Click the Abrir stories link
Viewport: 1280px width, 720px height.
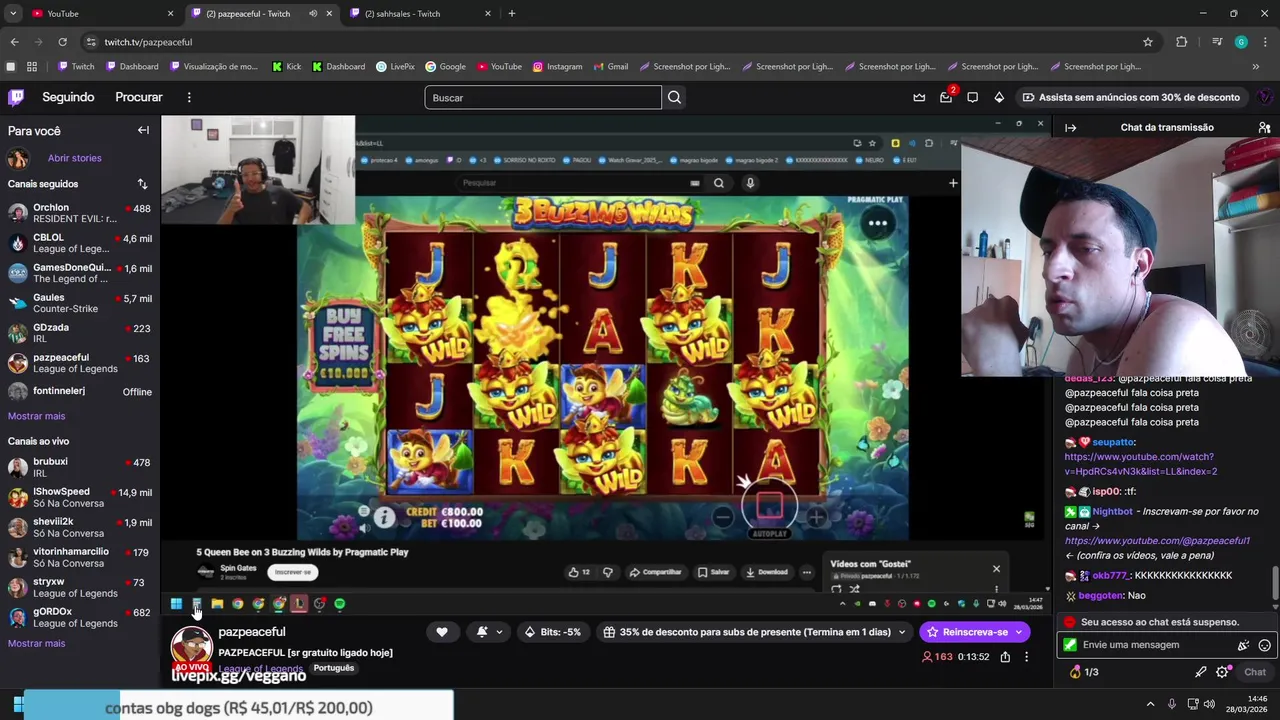click(x=74, y=158)
